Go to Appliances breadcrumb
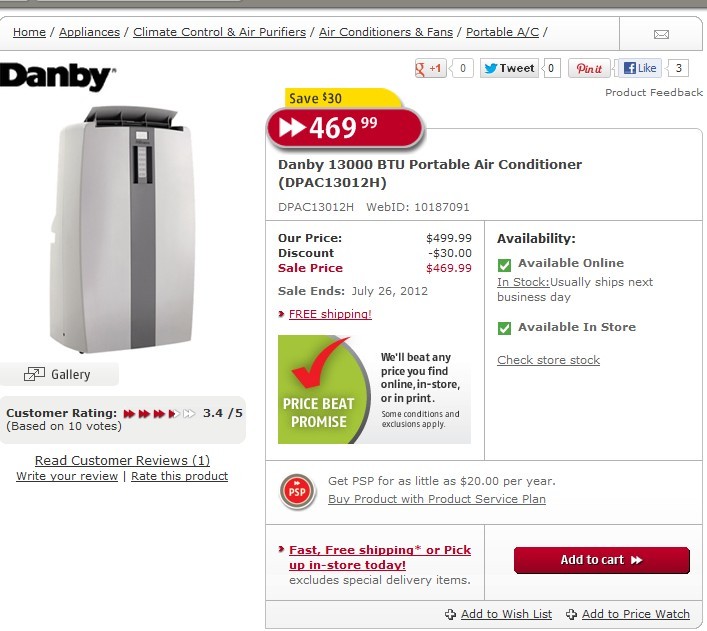Screen dimensions: 707x631 (x=89, y=32)
